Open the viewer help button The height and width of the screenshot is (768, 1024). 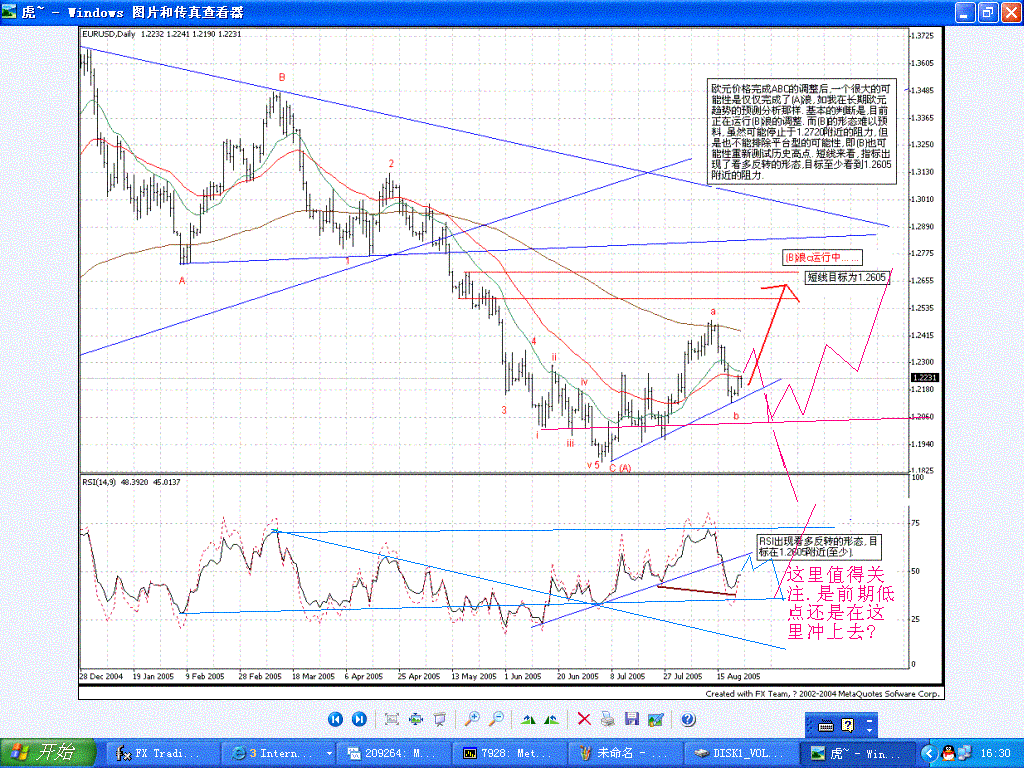click(688, 719)
